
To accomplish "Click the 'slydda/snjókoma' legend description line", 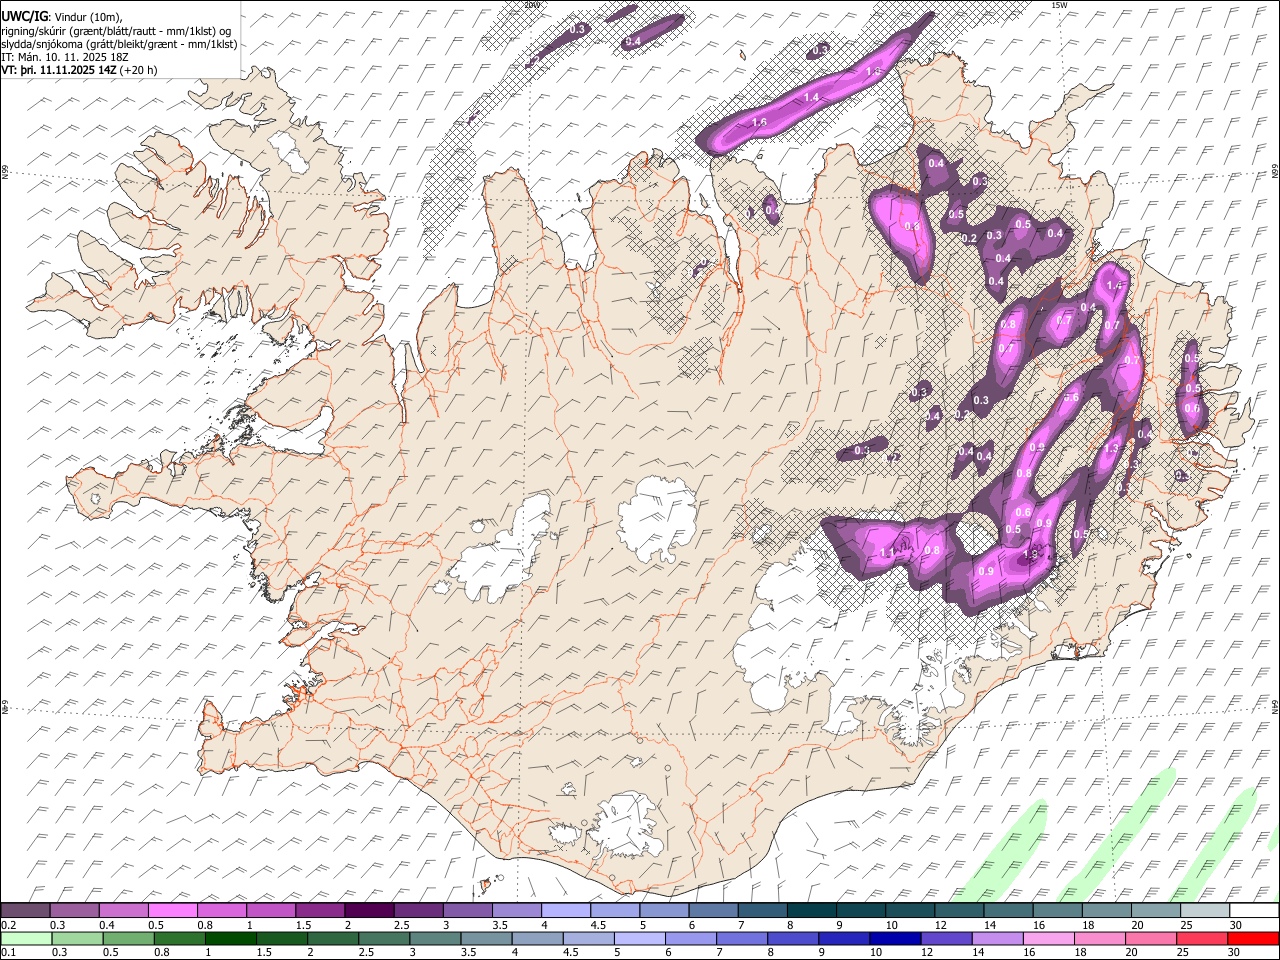I will tap(119, 44).
